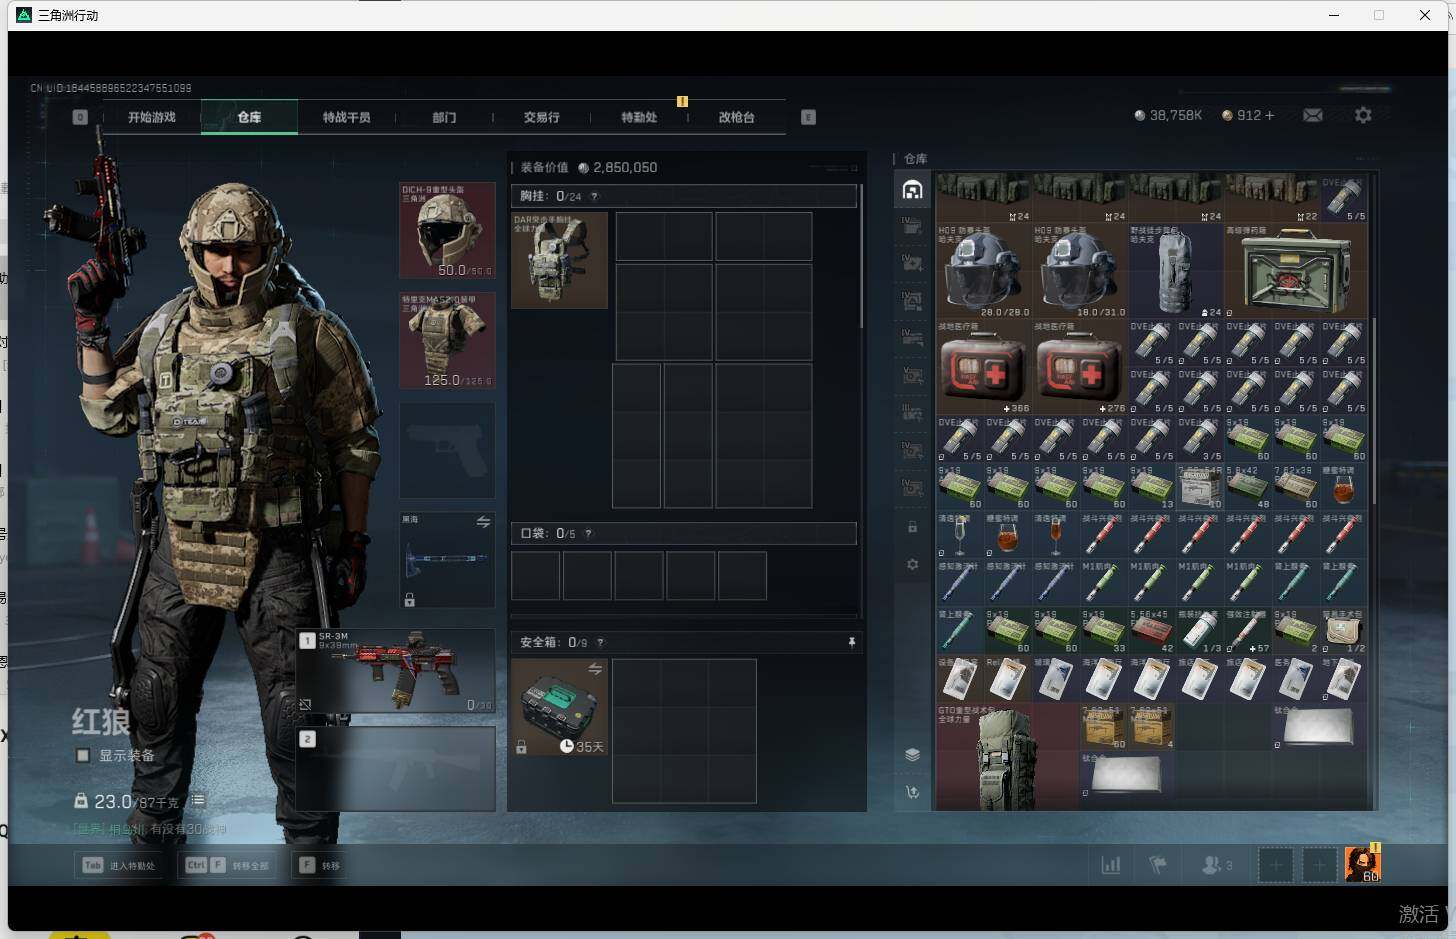This screenshot has width=1456, height=939.
Task: Open the 交易行 tab
Action: [x=542, y=117]
